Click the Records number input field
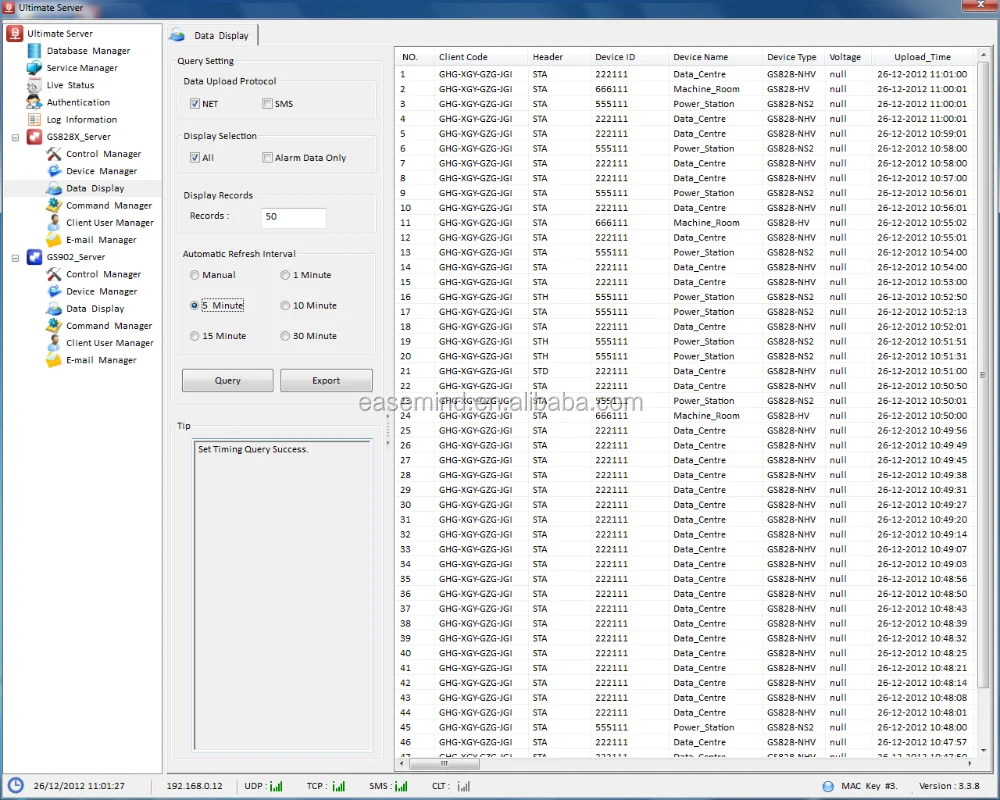Screen dimensions: 1000x800 [x=294, y=217]
